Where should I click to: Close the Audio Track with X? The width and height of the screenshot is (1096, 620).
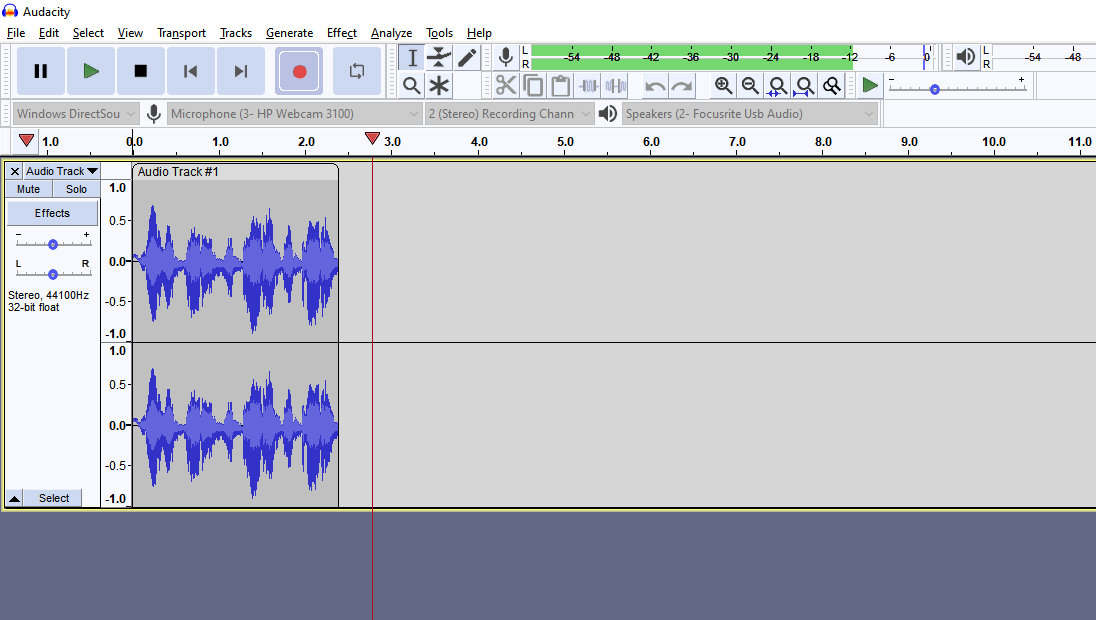pyautogui.click(x=15, y=171)
